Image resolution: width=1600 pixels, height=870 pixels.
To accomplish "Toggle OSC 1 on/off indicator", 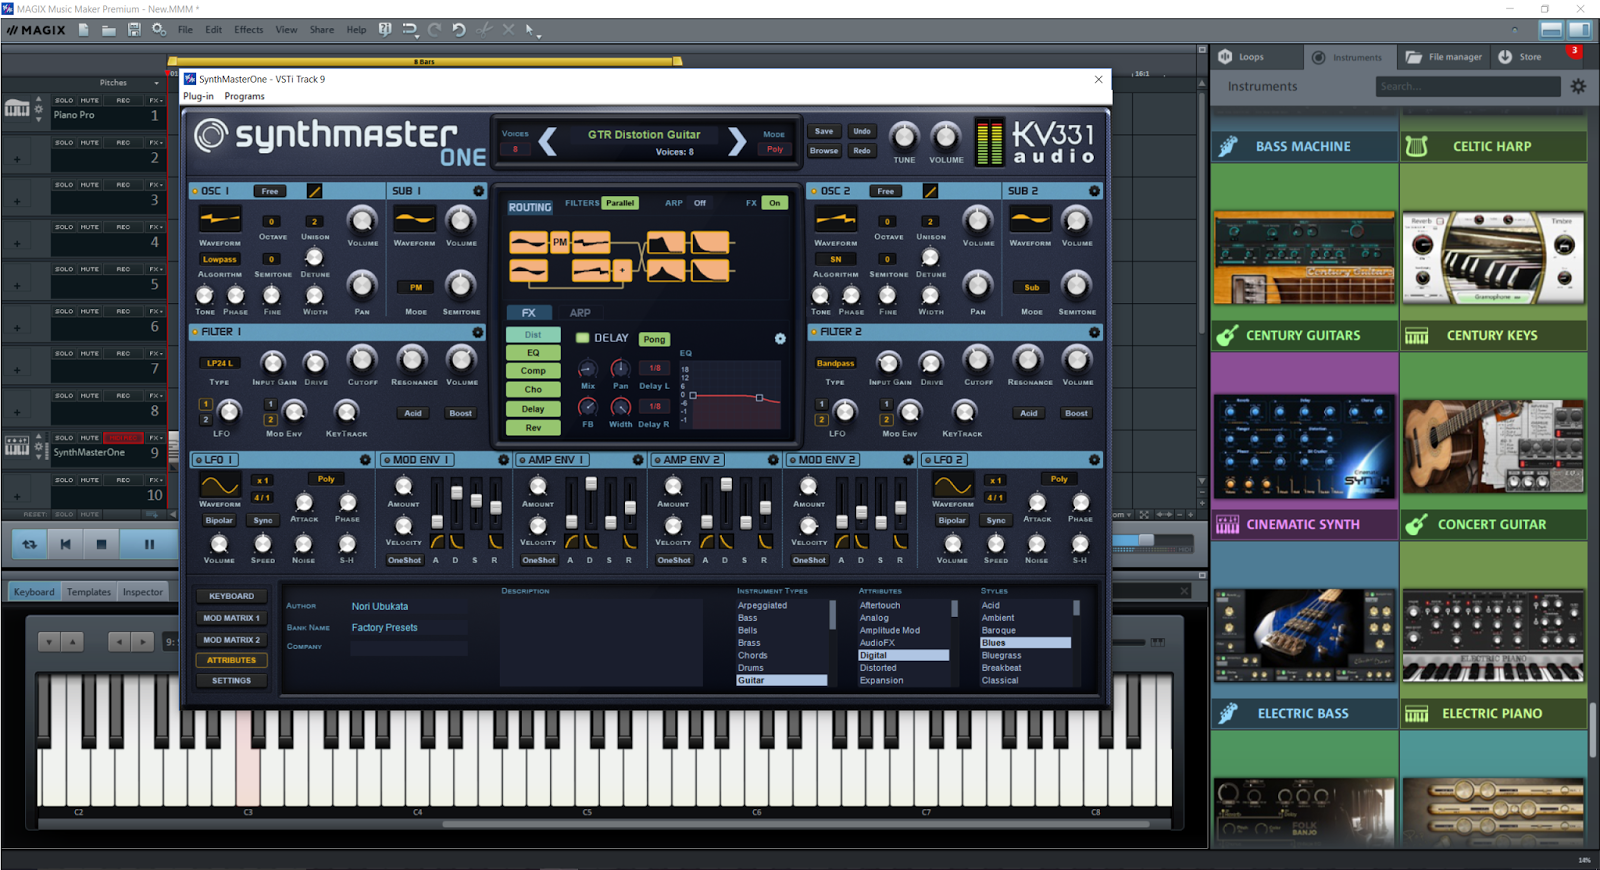I will pyautogui.click(x=195, y=191).
